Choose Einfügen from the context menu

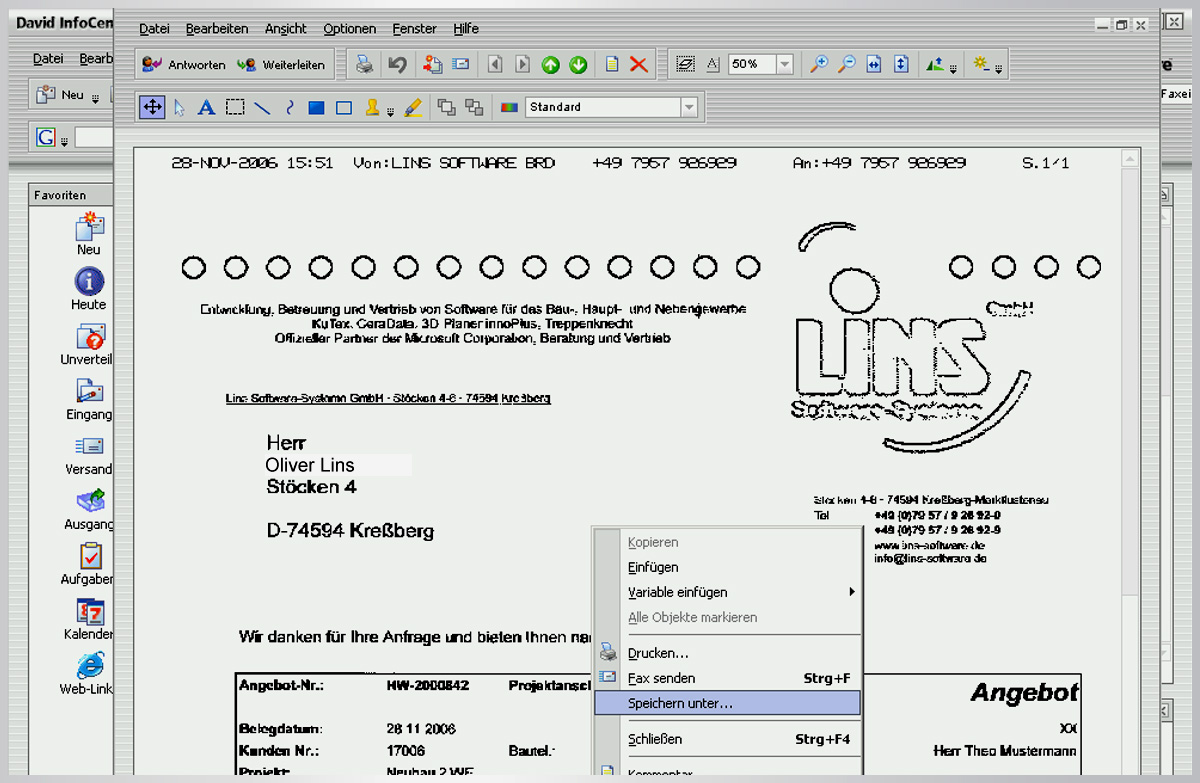[727, 567]
